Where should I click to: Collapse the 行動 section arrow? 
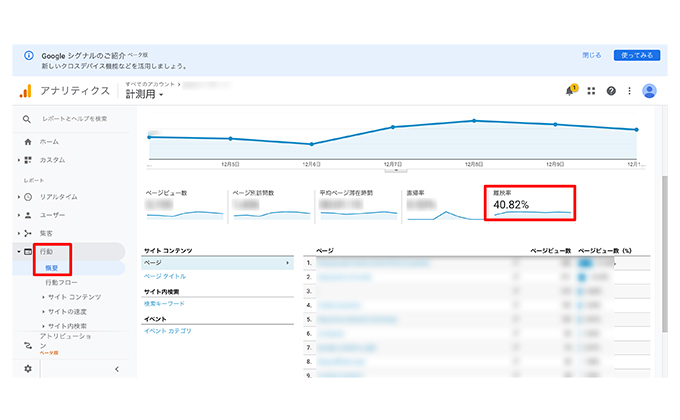(x=19, y=252)
